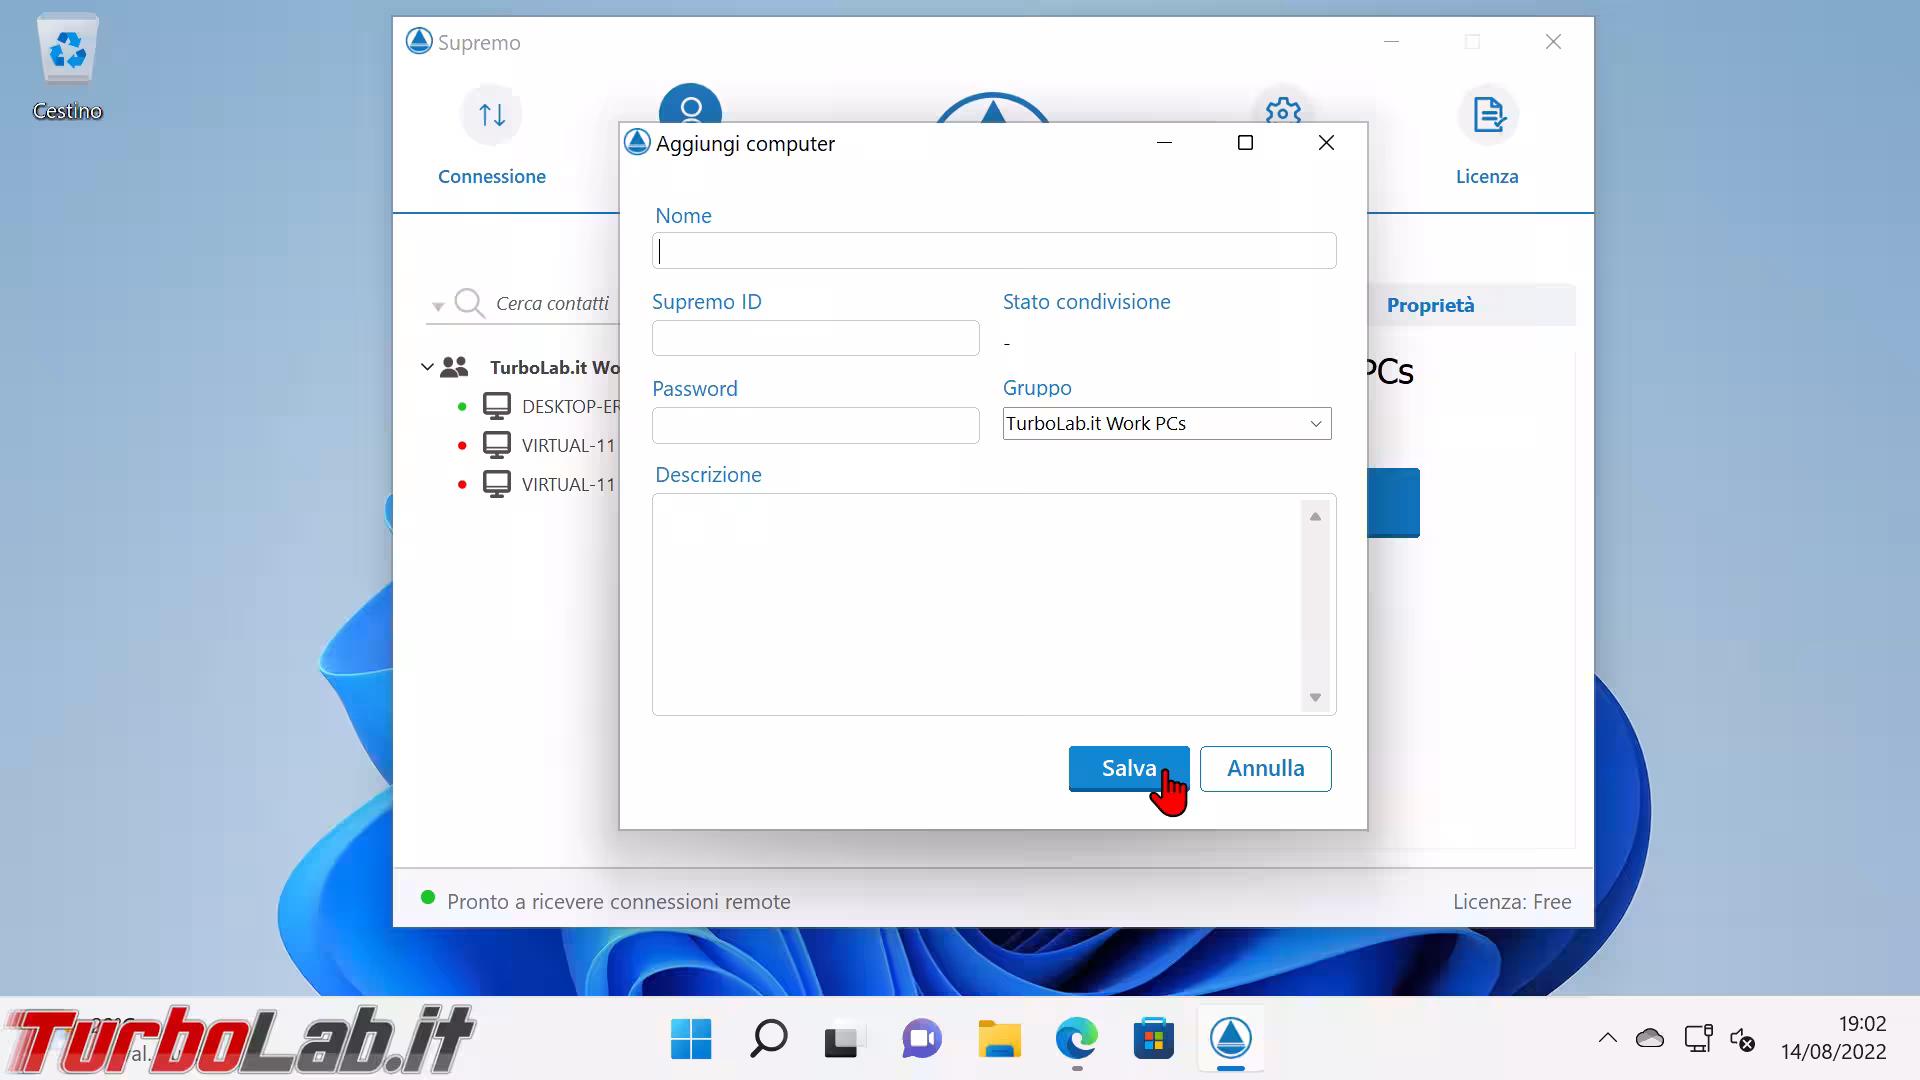Show hidden system tray icons
The height and width of the screenshot is (1080, 1920).
1607,1038
